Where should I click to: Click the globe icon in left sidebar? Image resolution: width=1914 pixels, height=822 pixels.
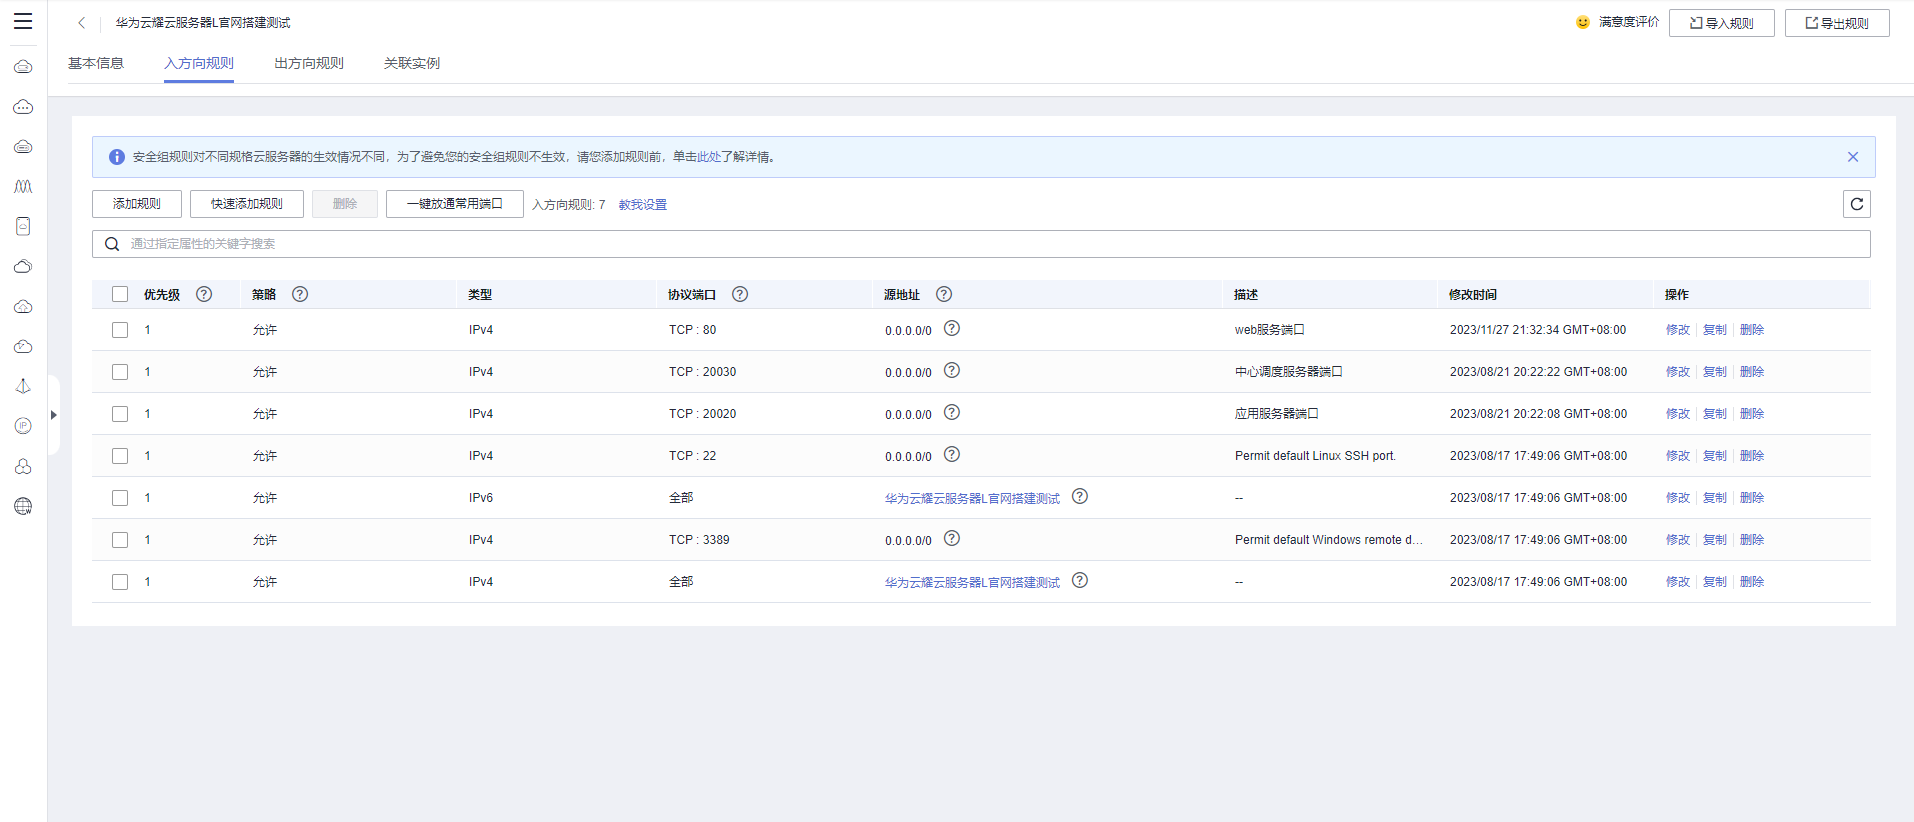coord(23,506)
